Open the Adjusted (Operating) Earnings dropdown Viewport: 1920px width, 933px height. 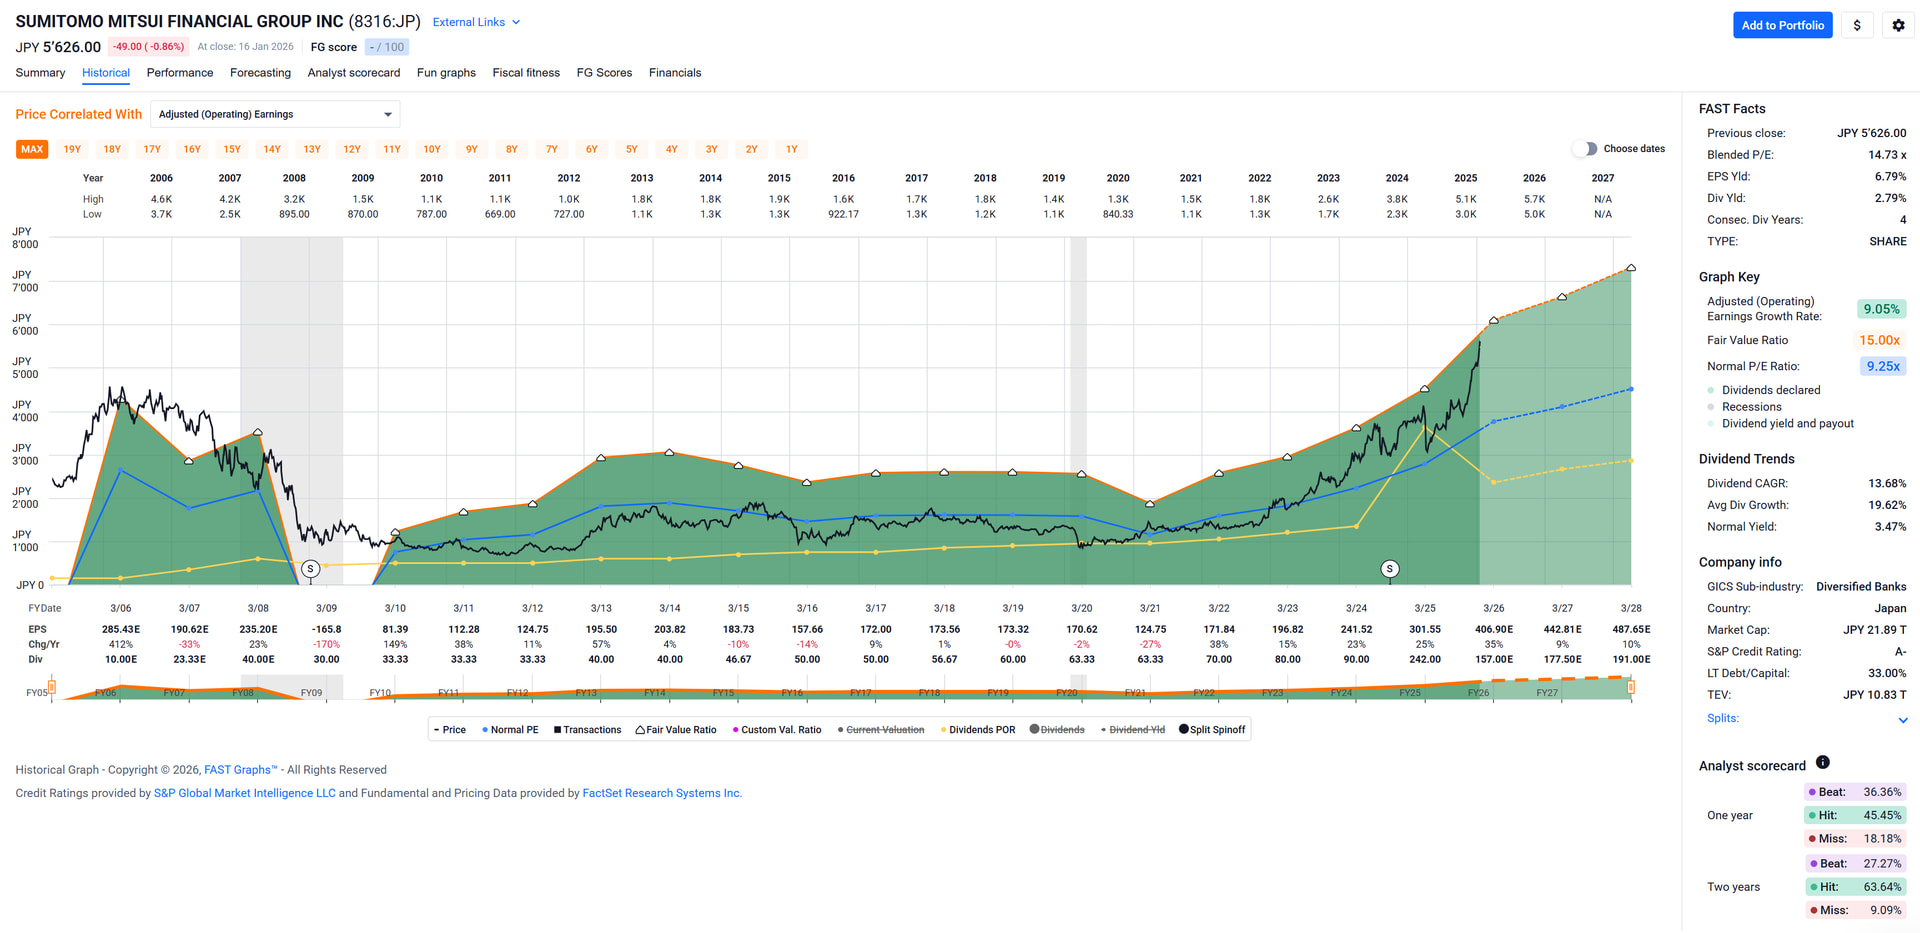(x=275, y=115)
